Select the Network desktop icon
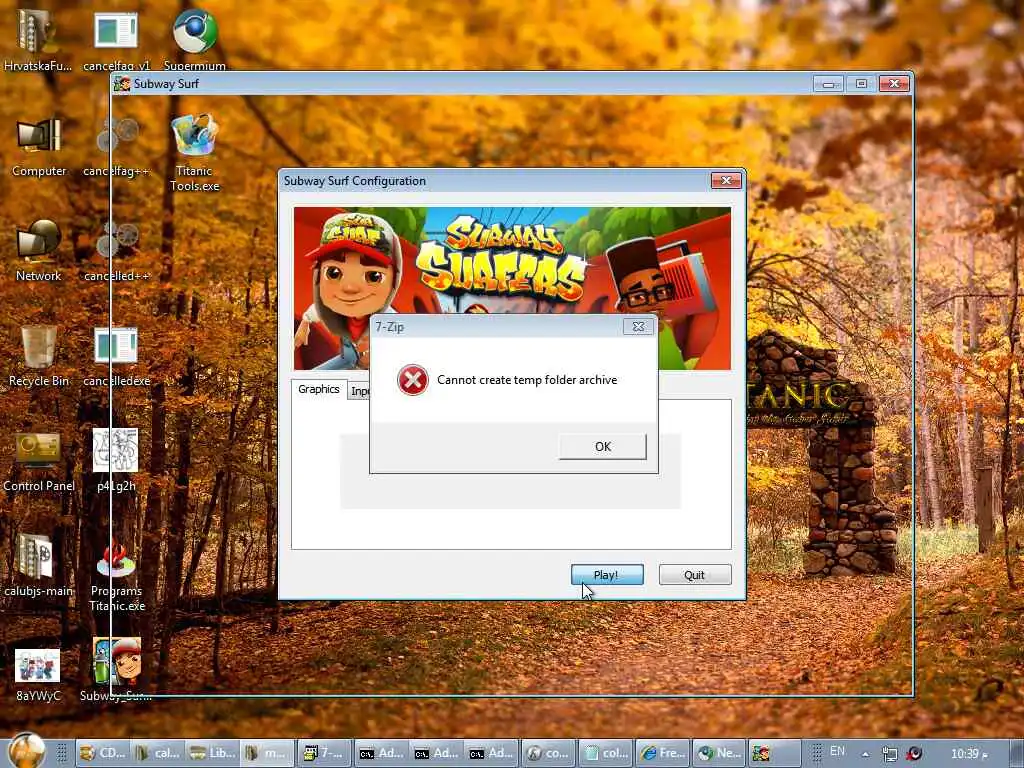Image resolution: width=1024 pixels, height=768 pixels. (x=38, y=251)
